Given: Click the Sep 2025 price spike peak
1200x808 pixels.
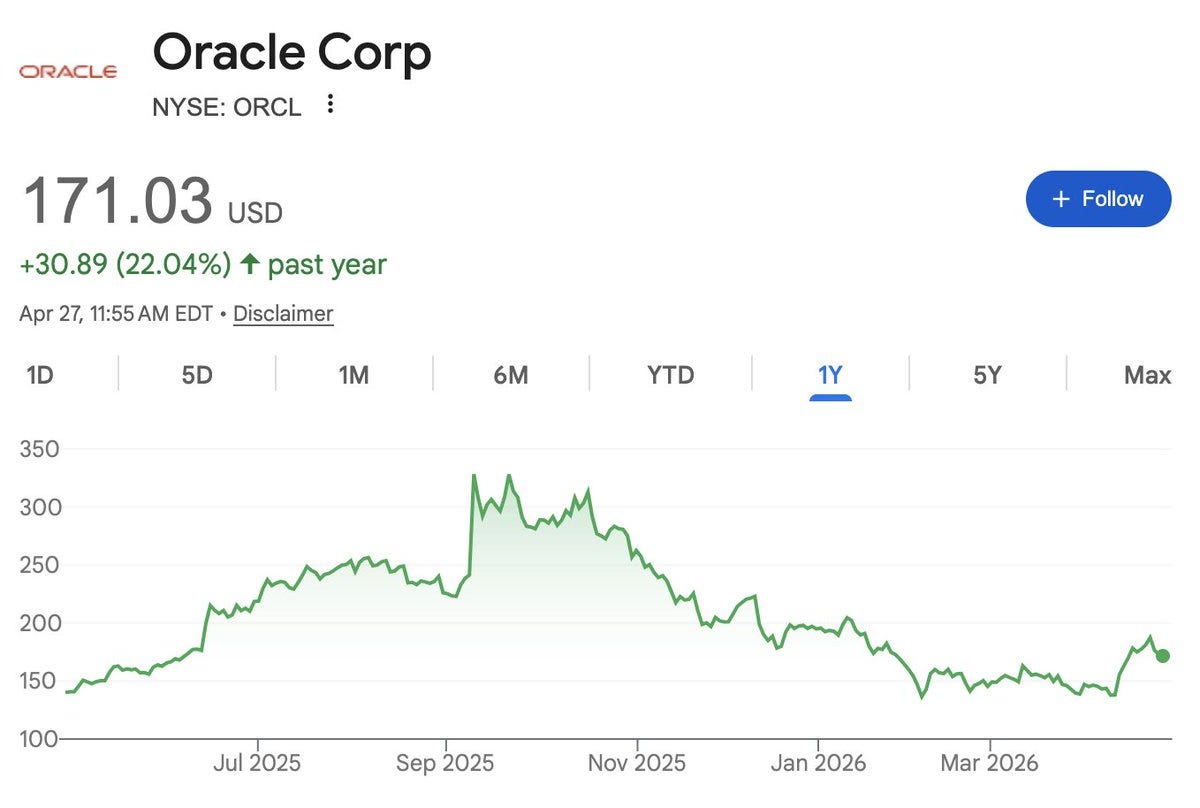Looking at the screenshot, I should coord(473,476).
